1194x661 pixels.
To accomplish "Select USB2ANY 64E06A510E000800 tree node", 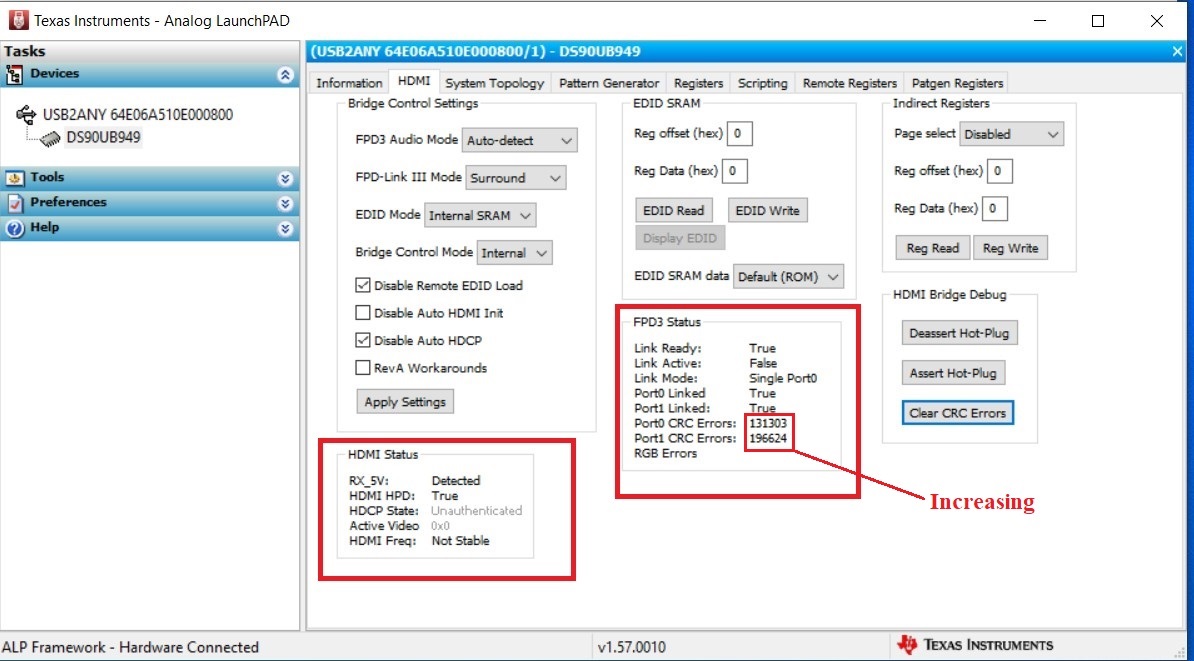I will pos(138,115).
